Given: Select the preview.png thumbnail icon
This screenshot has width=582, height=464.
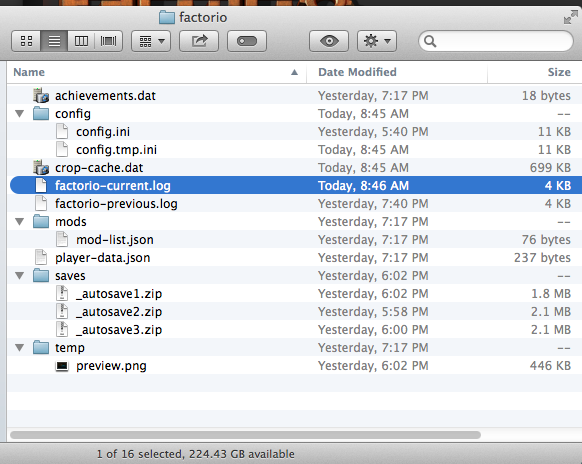Looking at the screenshot, I should 62,366.
